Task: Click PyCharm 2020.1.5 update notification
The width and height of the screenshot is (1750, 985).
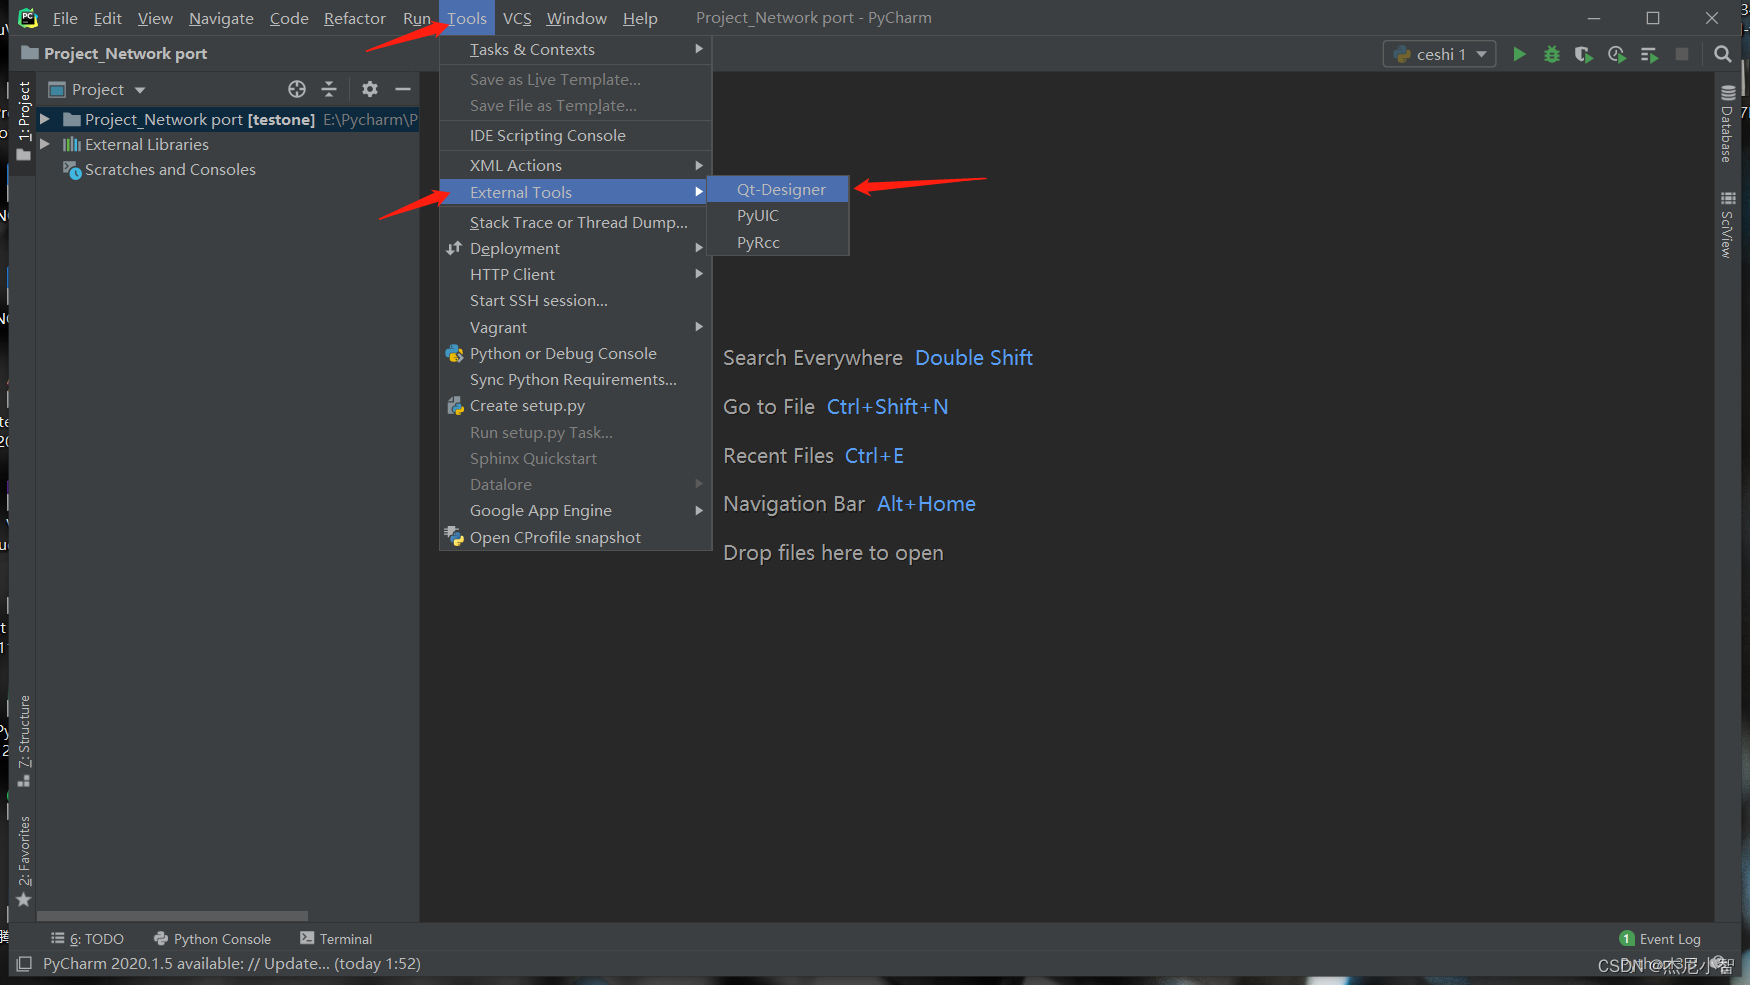Action: 232,964
